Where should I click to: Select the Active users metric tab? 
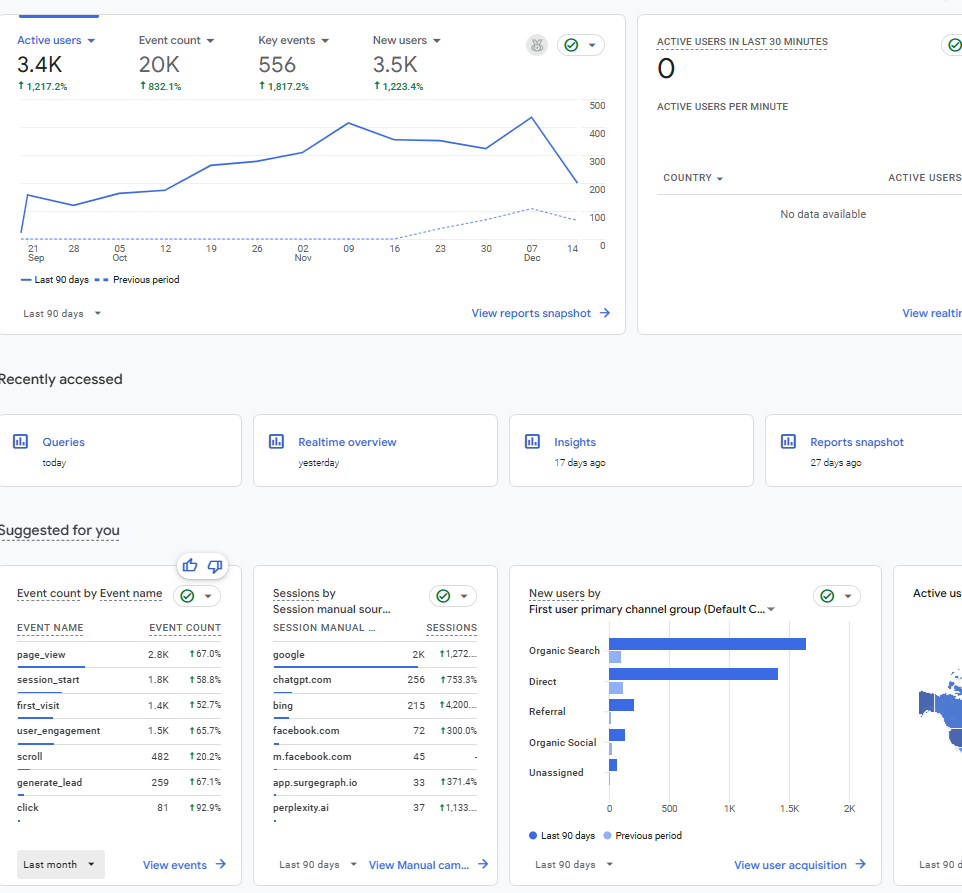(56, 41)
